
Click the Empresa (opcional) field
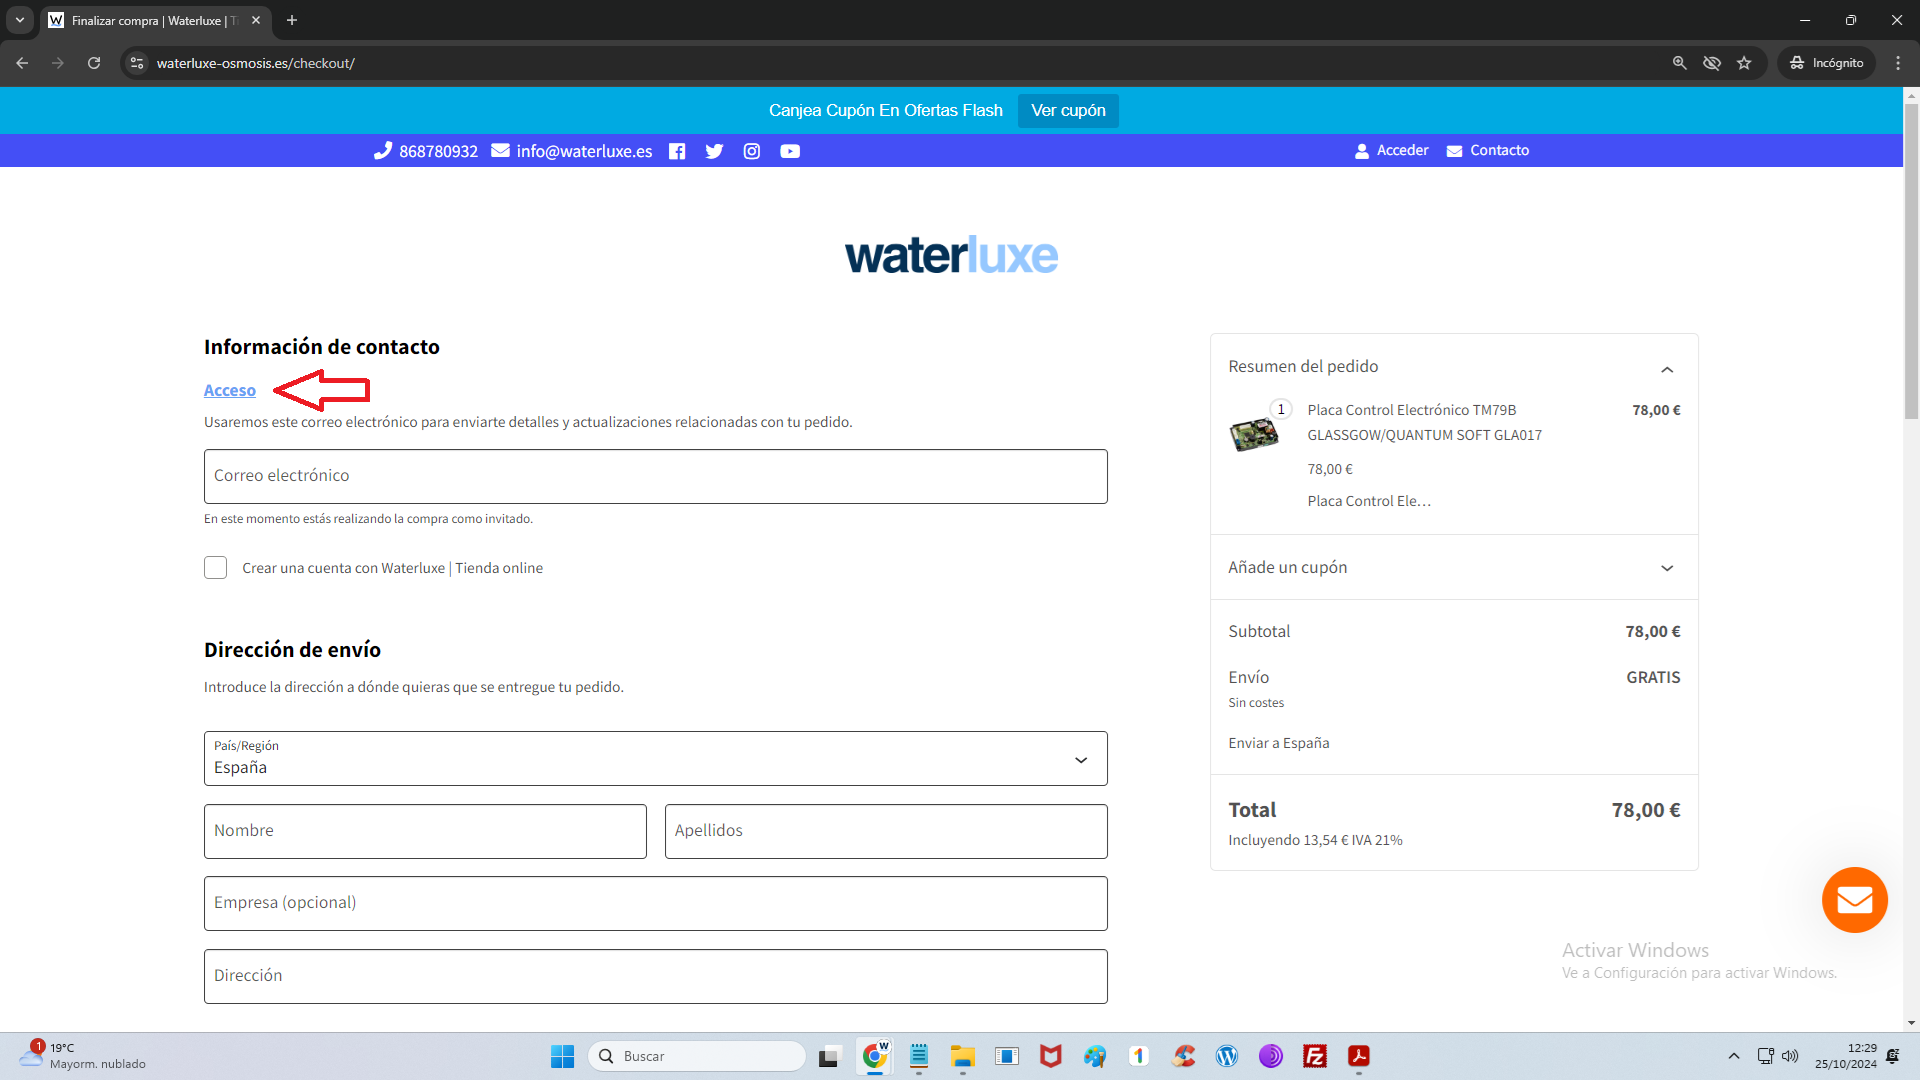coord(655,903)
